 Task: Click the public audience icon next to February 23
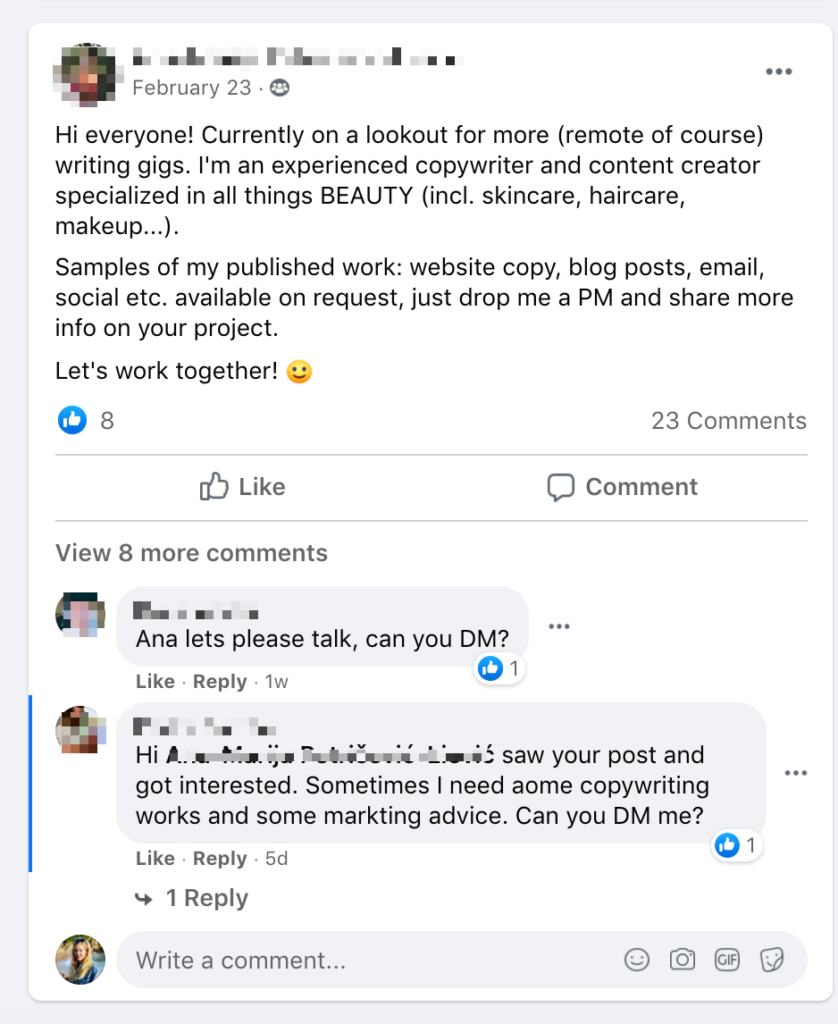[x=280, y=88]
